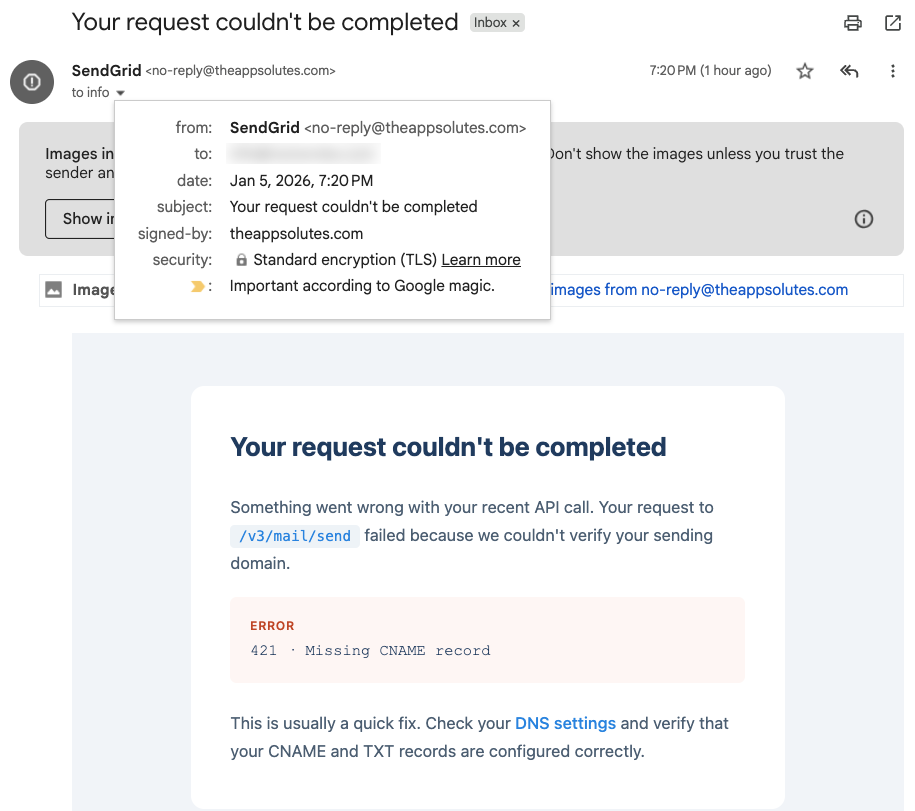Open the 'Learn more' encryption link
The image size is (915, 811).
[481, 260]
